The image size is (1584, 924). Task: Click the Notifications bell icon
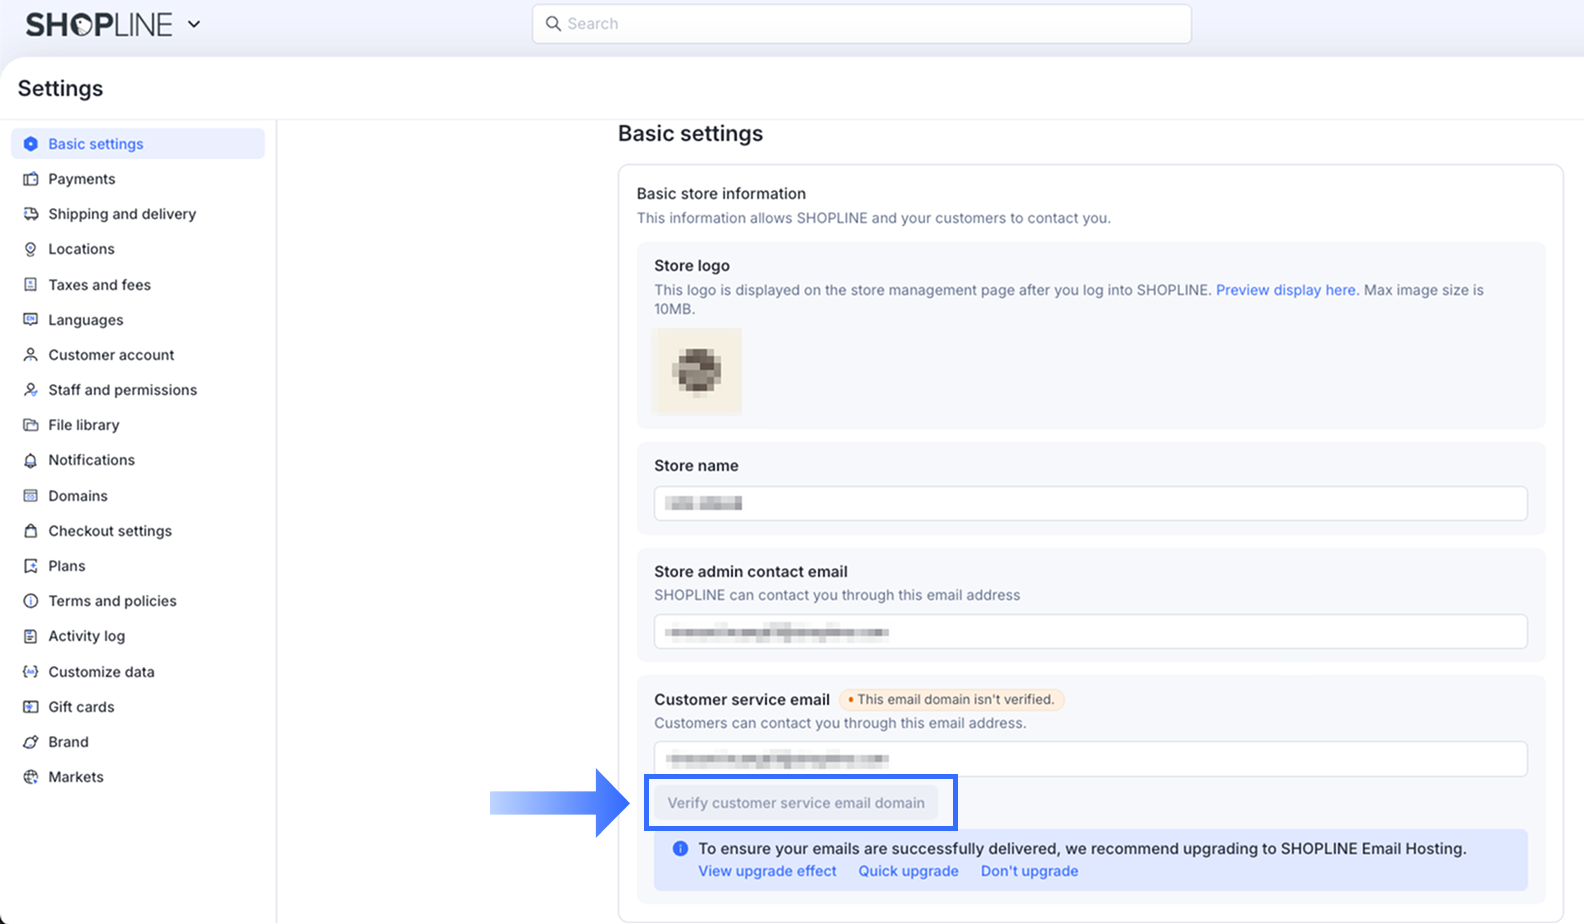point(31,460)
